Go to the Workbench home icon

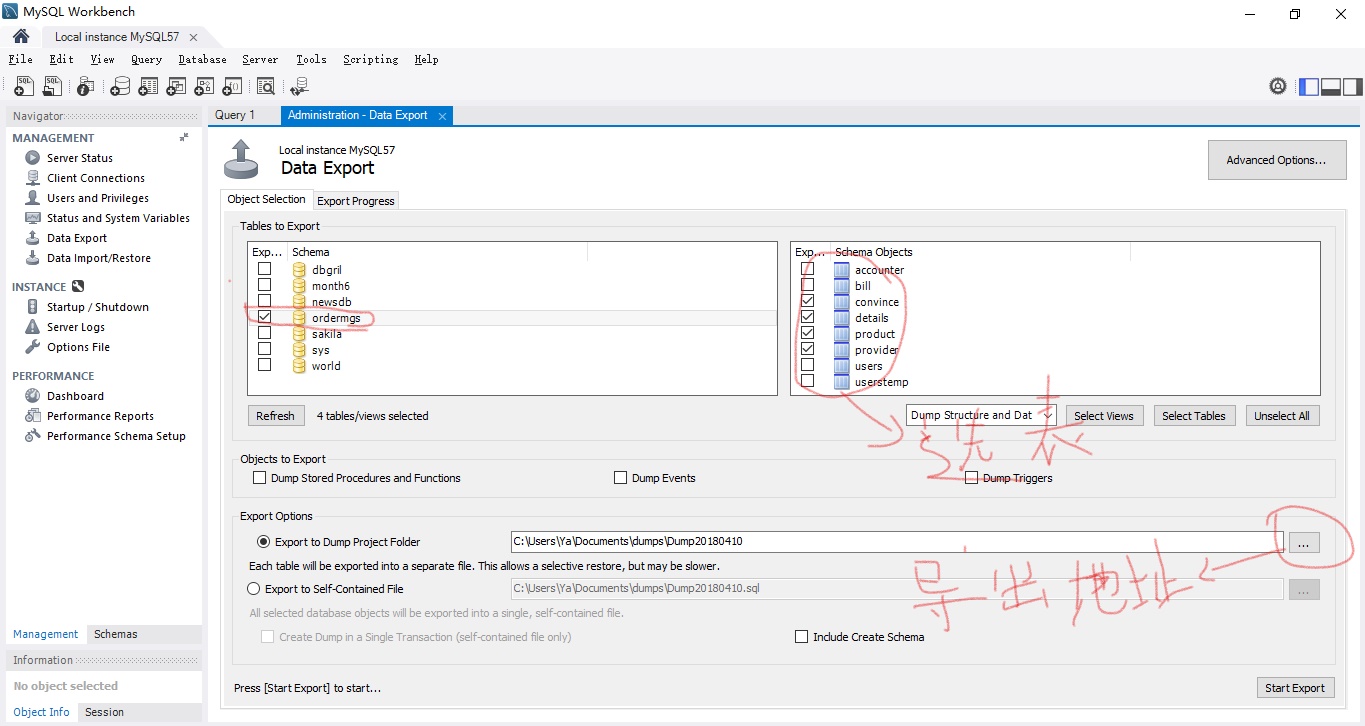(21, 36)
